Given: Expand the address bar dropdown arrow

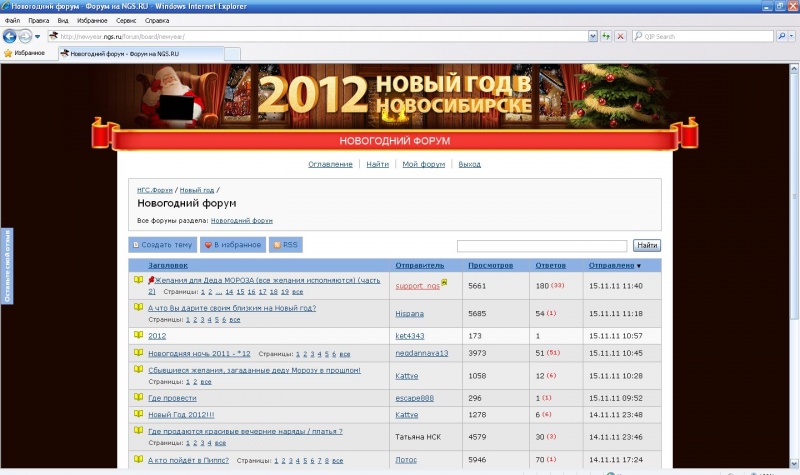Looking at the screenshot, I should click(x=590, y=36).
